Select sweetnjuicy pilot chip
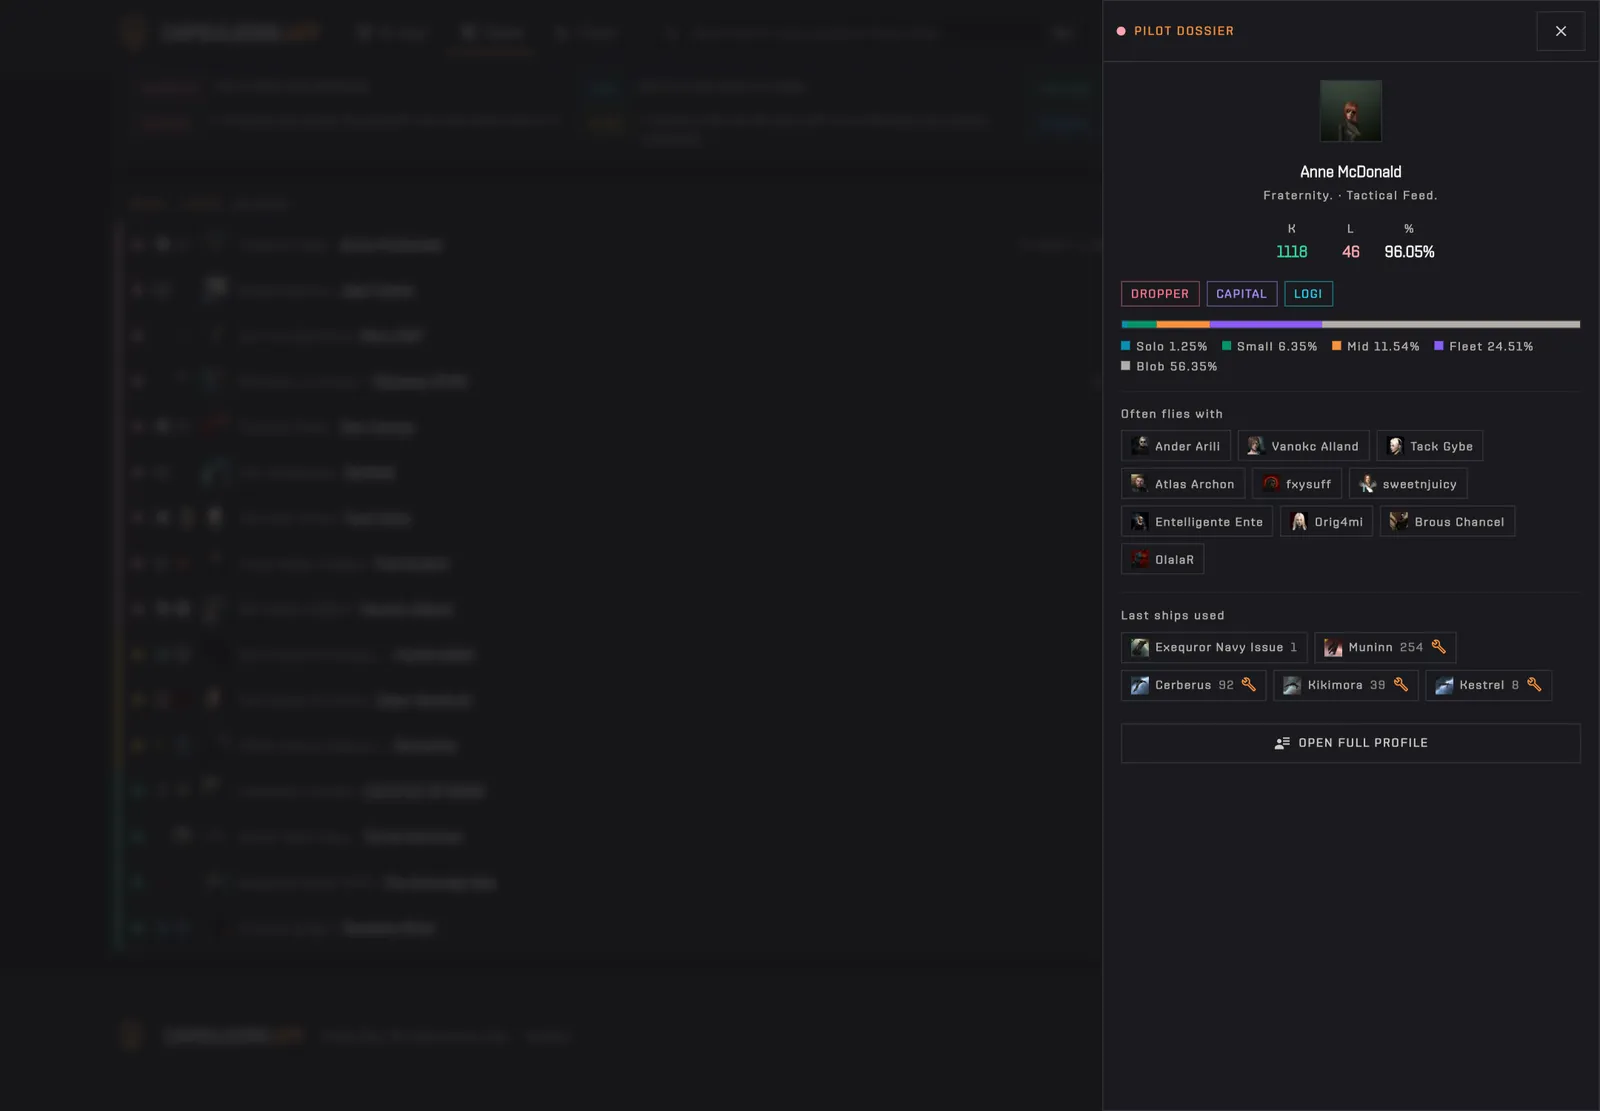Screen dimensions: 1600x1111 click(x=1408, y=484)
